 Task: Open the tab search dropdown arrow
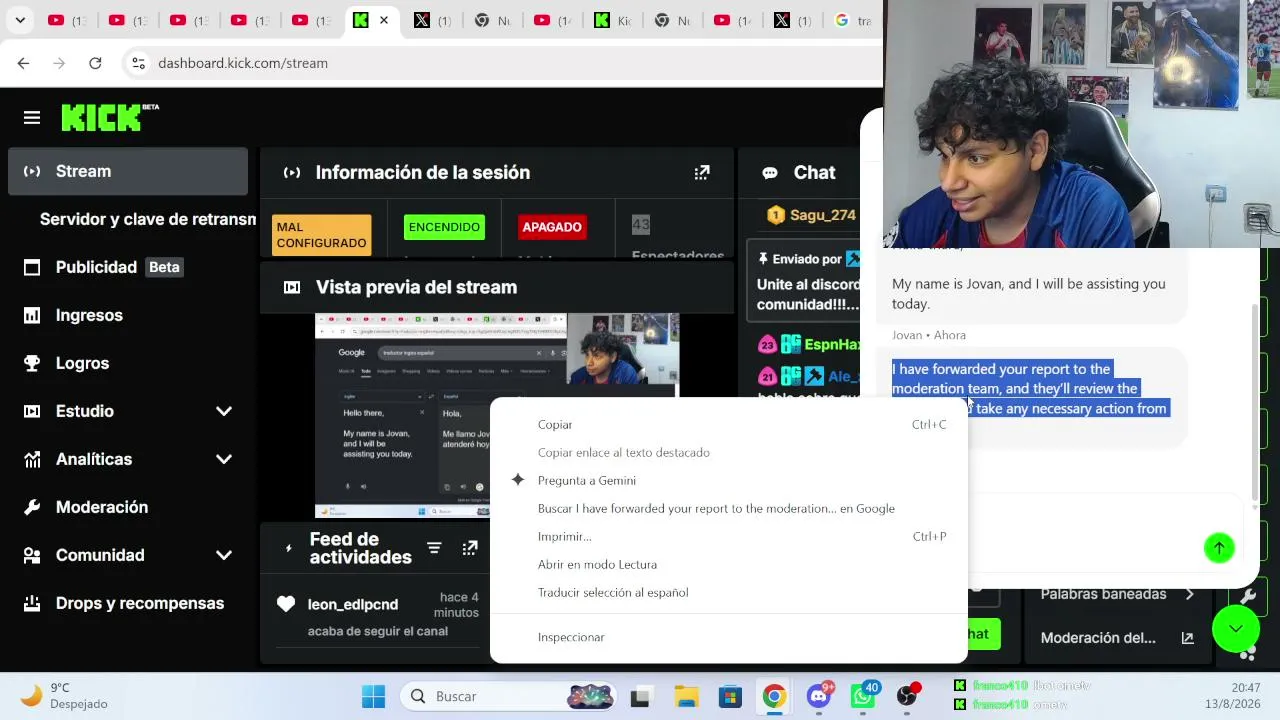click(x=20, y=20)
